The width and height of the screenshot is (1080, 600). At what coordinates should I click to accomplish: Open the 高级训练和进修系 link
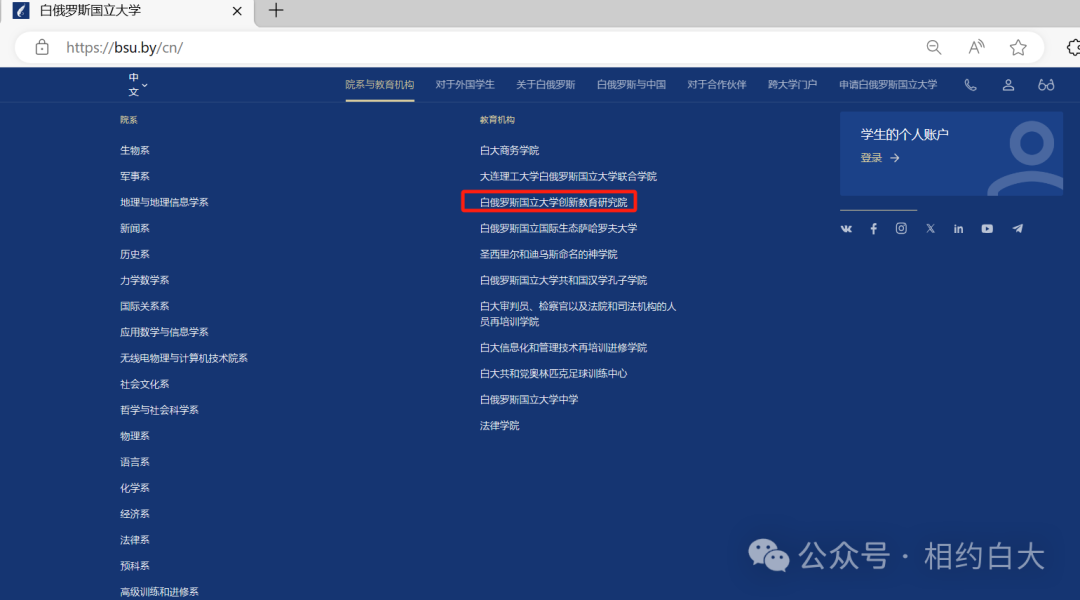click(x=159, y=592)
